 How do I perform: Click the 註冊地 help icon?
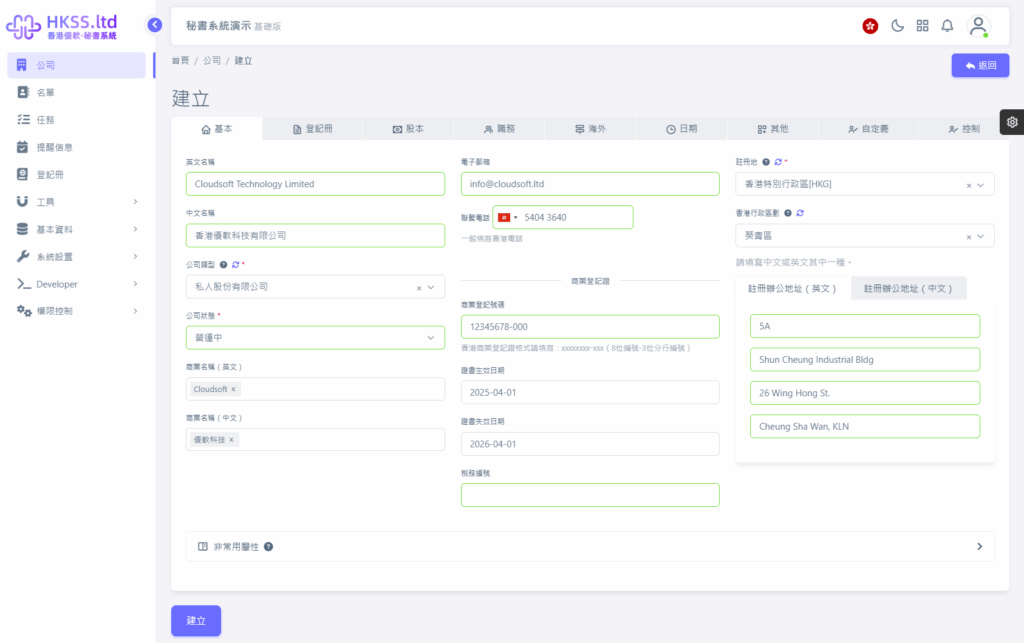(765, 162)
